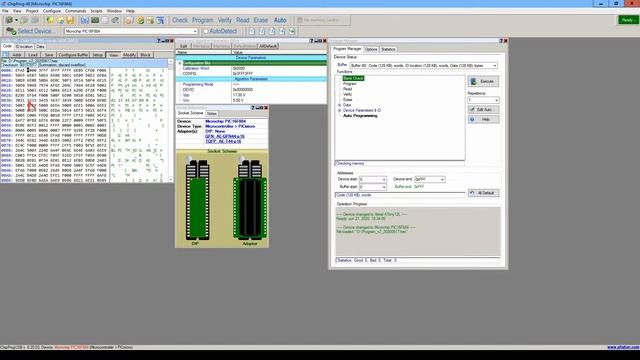This screenshot has height=360, width=640.
Task: Click the Edit button in device parameters window
Action: pos(184,46)
